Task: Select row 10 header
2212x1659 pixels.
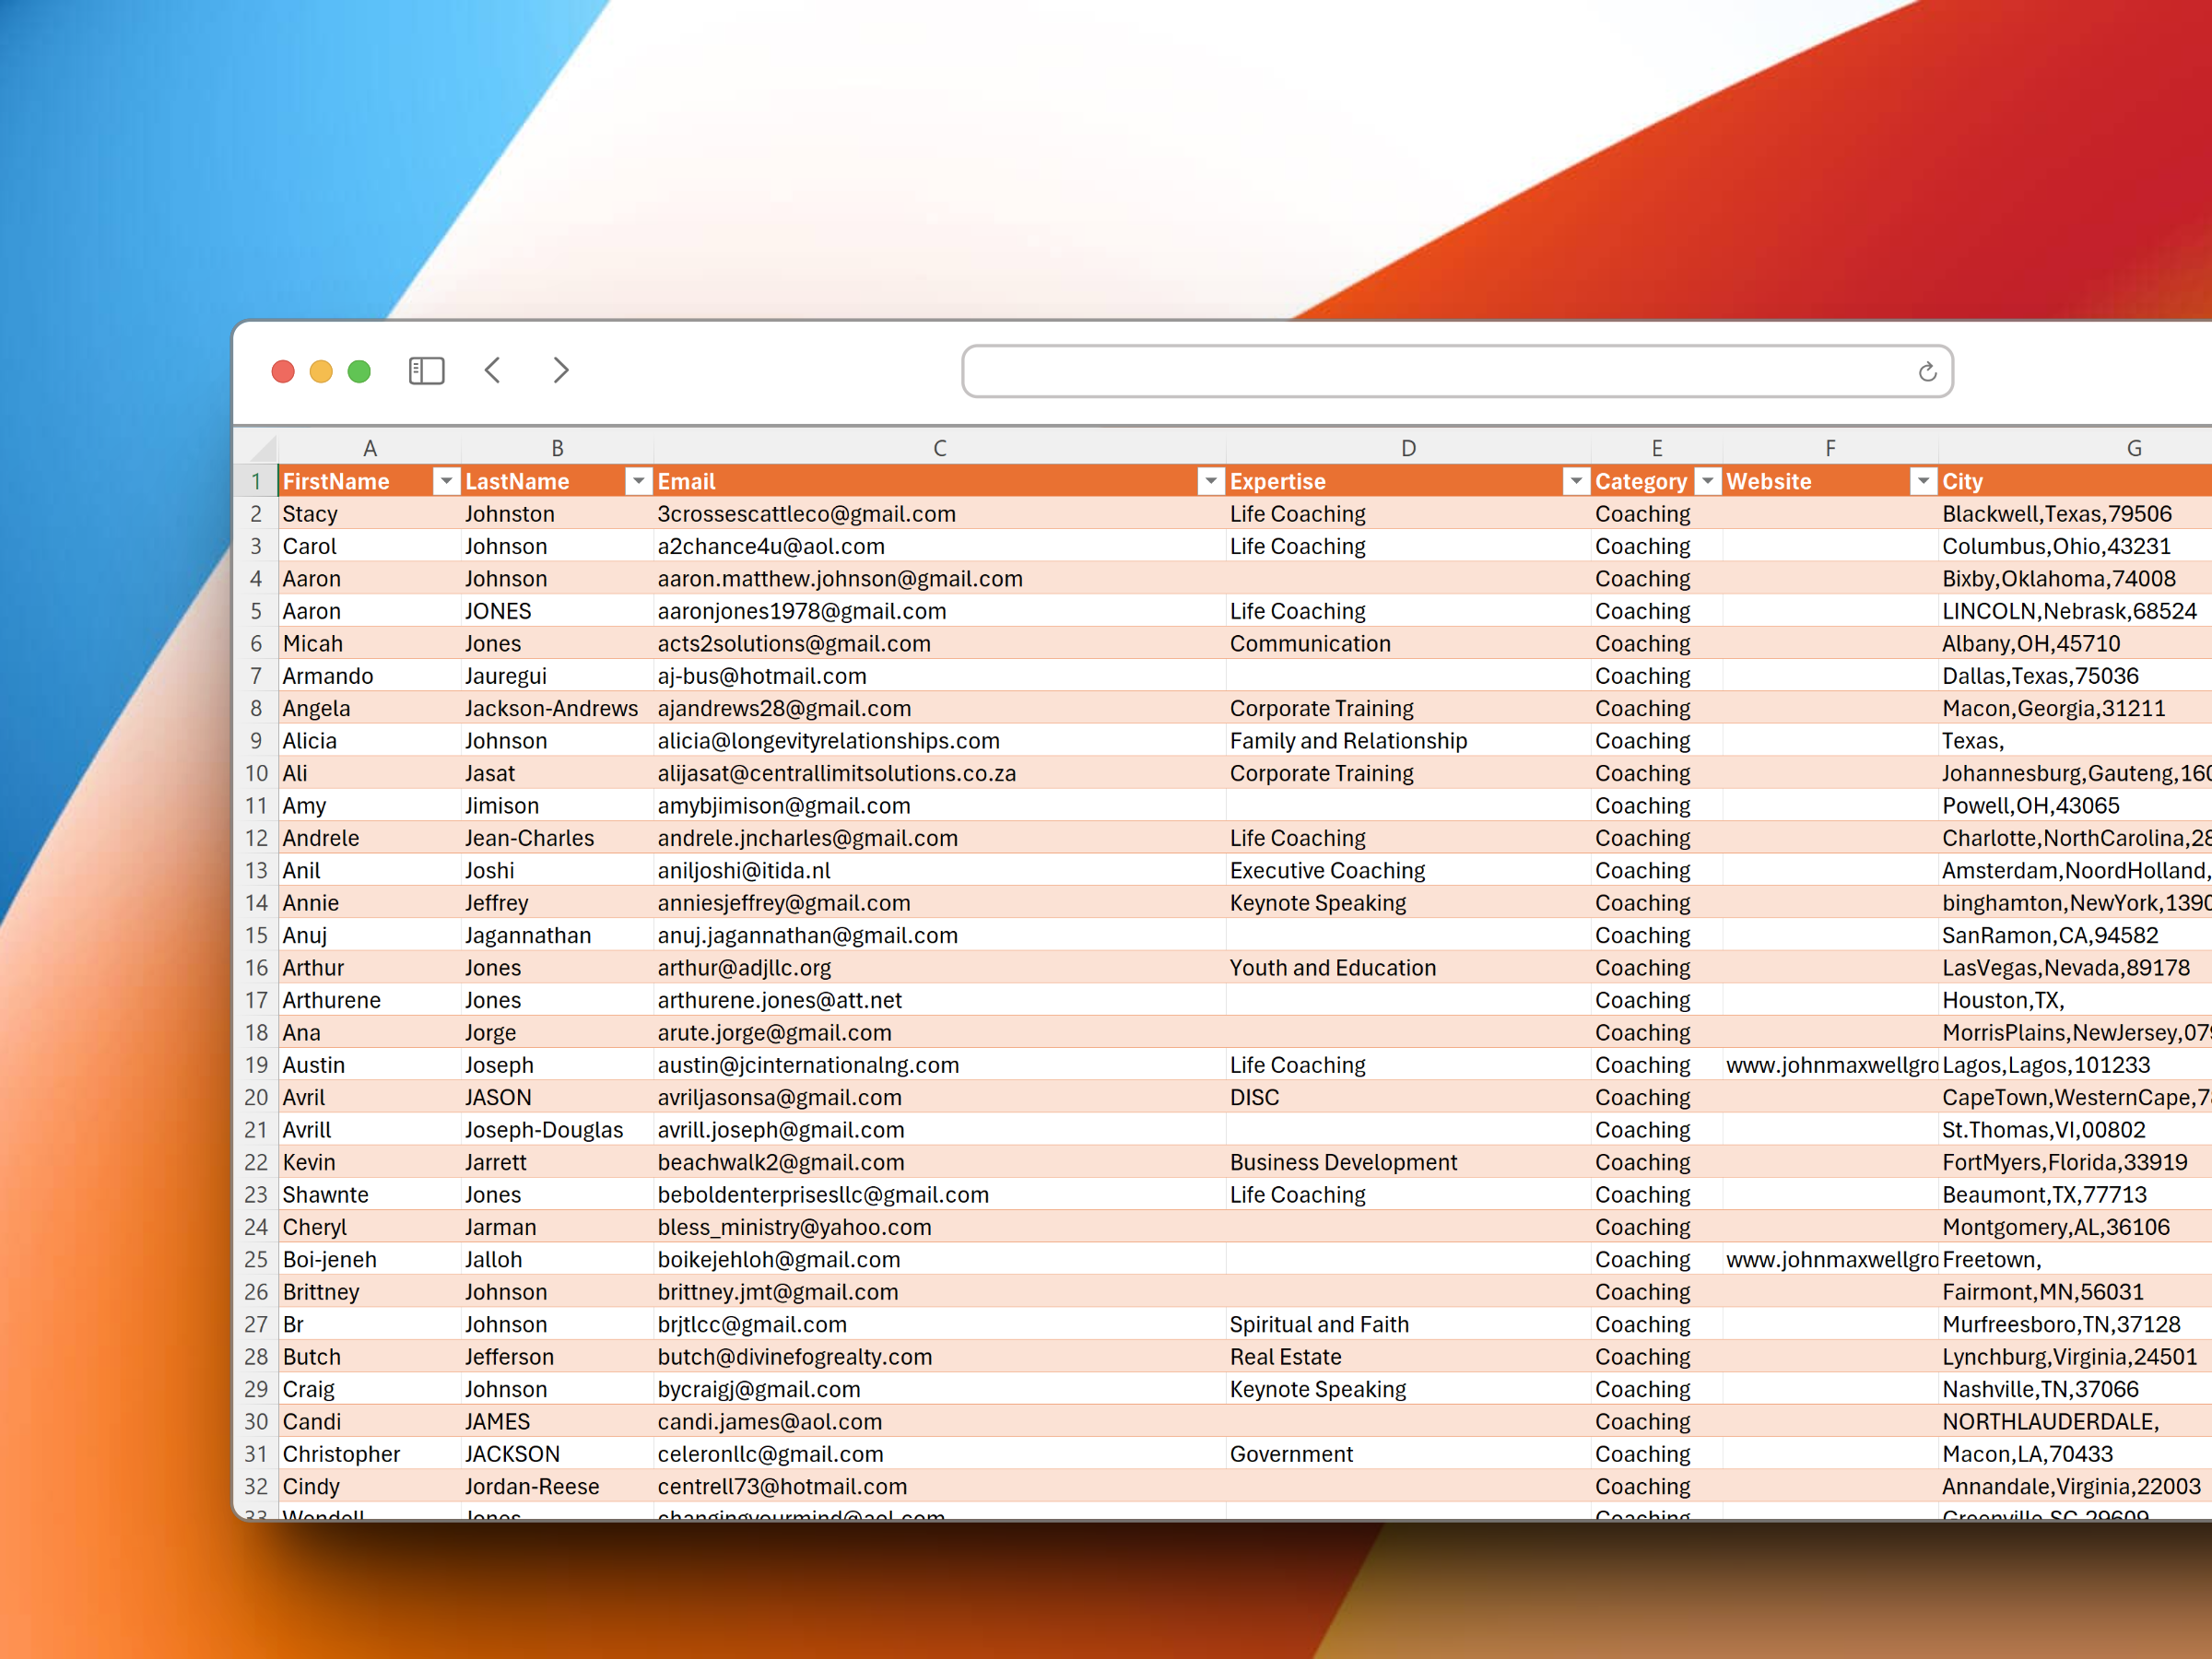Action: point(256,773)
